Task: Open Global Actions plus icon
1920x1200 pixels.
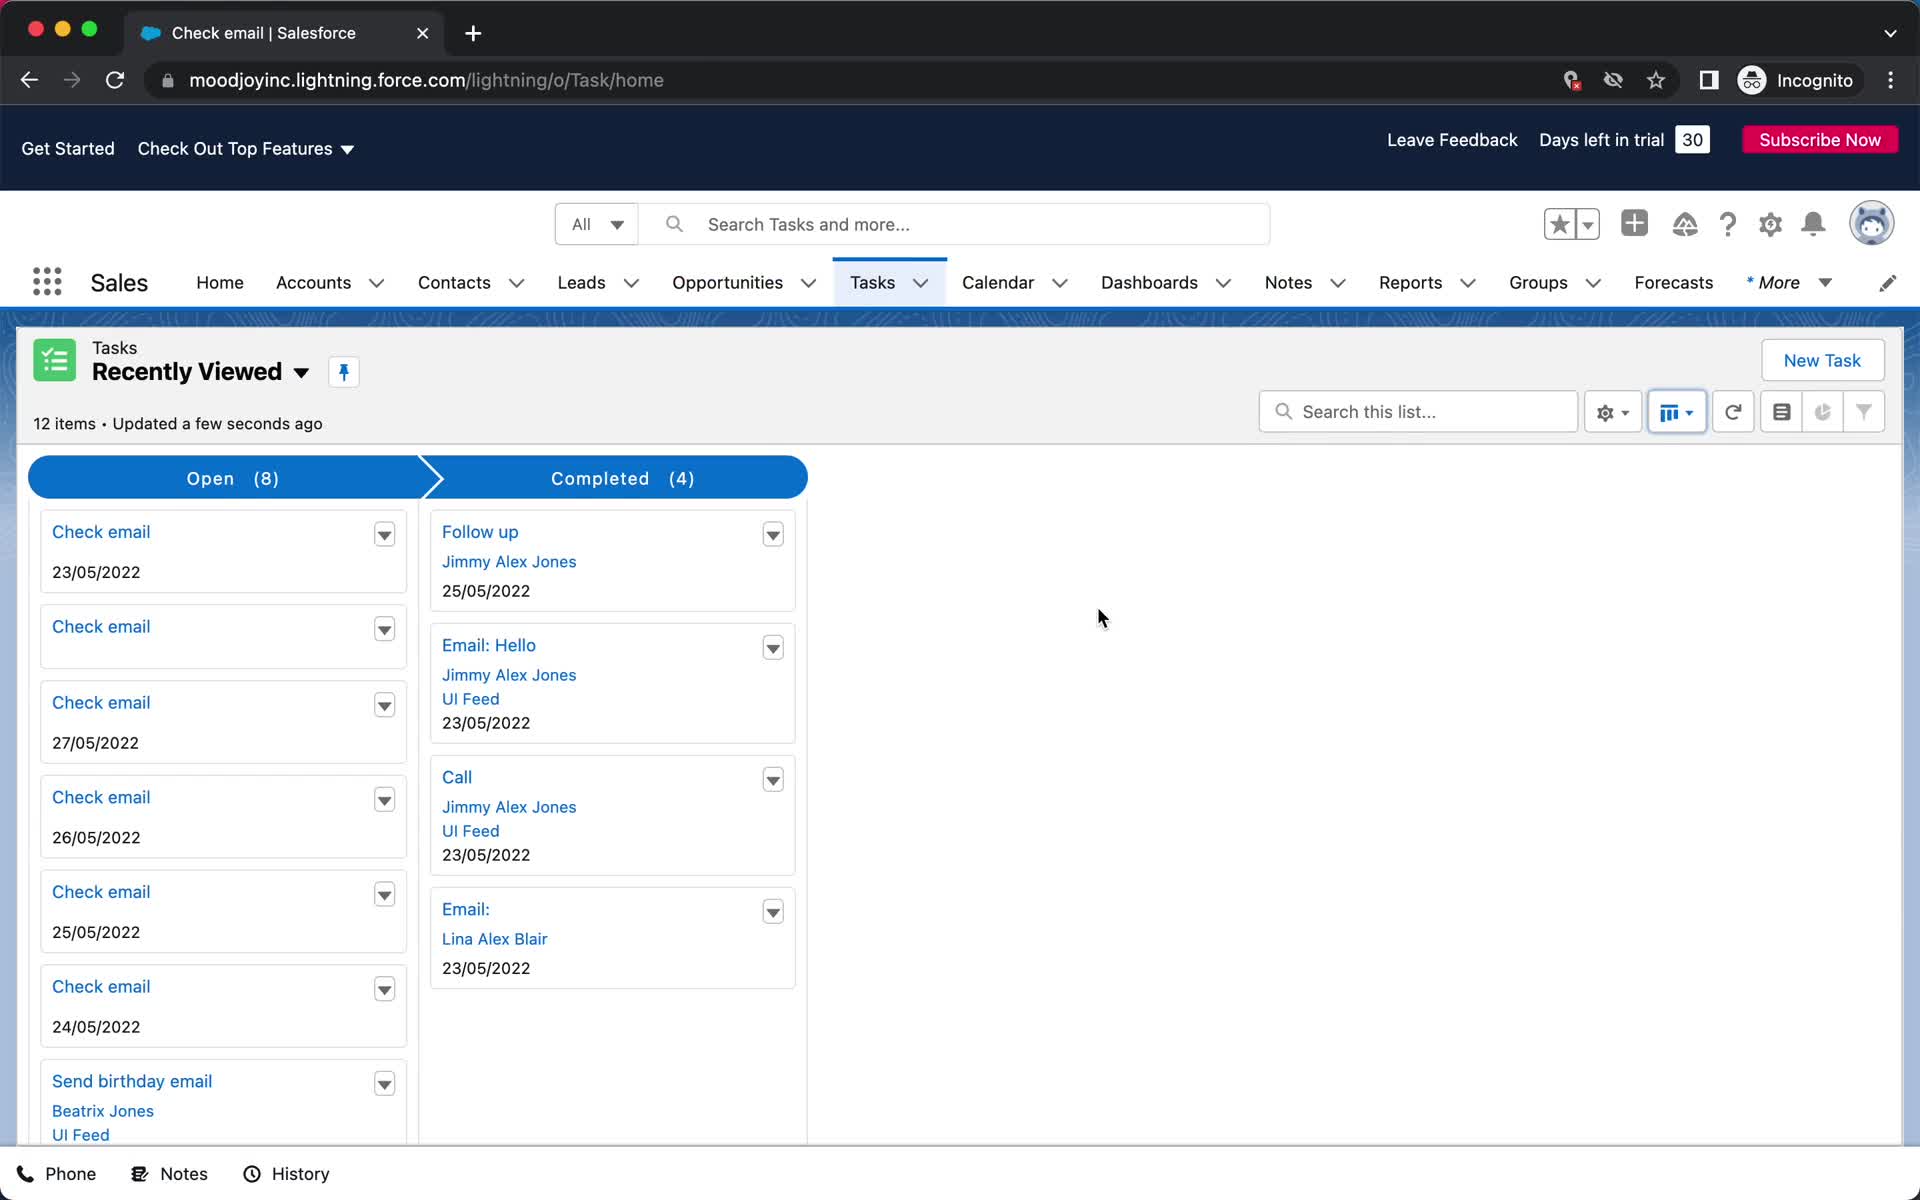Action: point(1634,223)
